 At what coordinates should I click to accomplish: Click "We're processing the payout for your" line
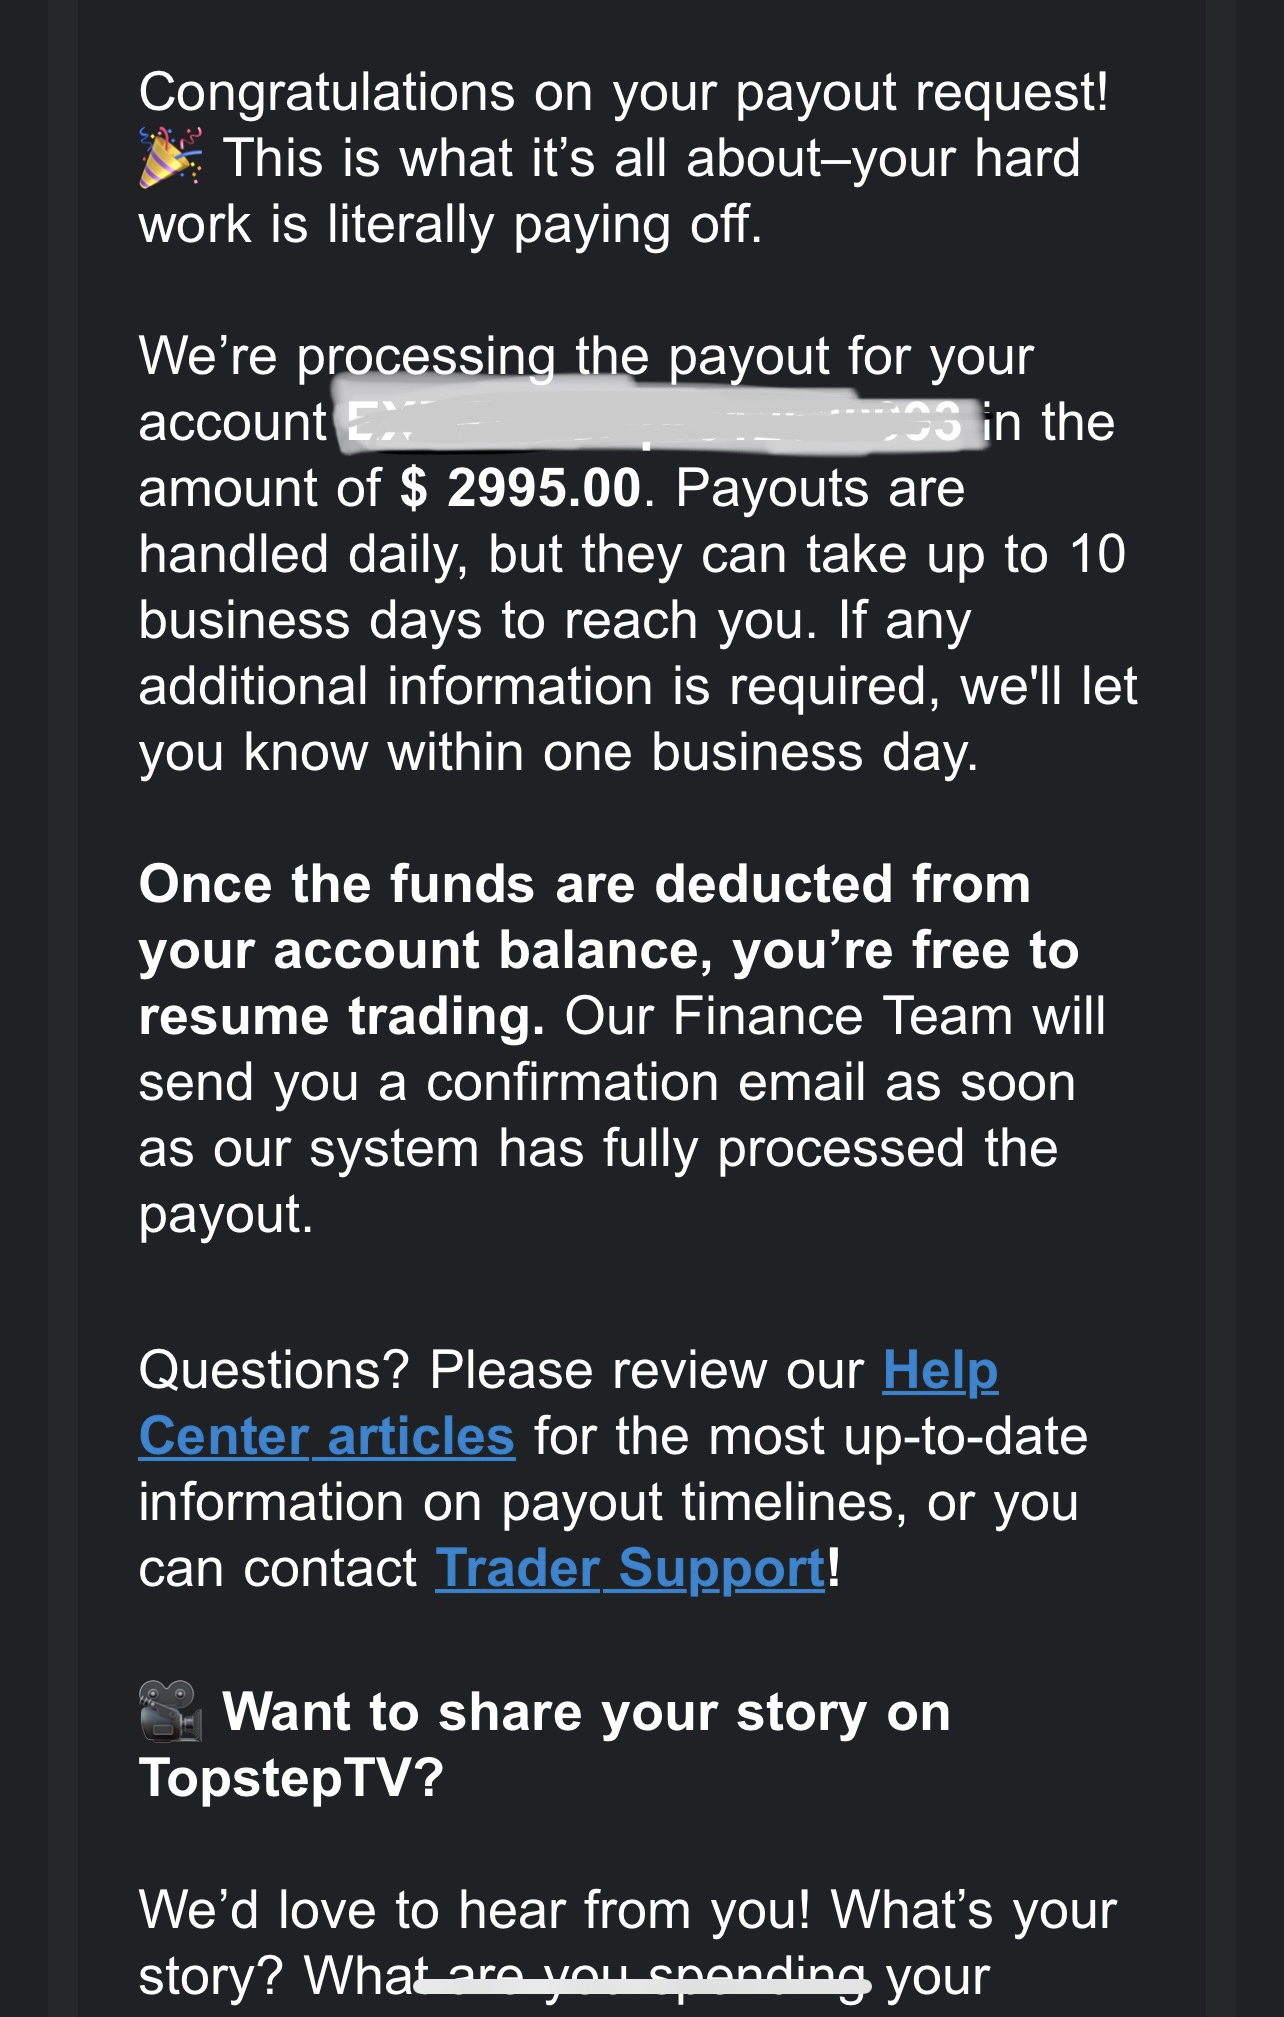(586, 356)
